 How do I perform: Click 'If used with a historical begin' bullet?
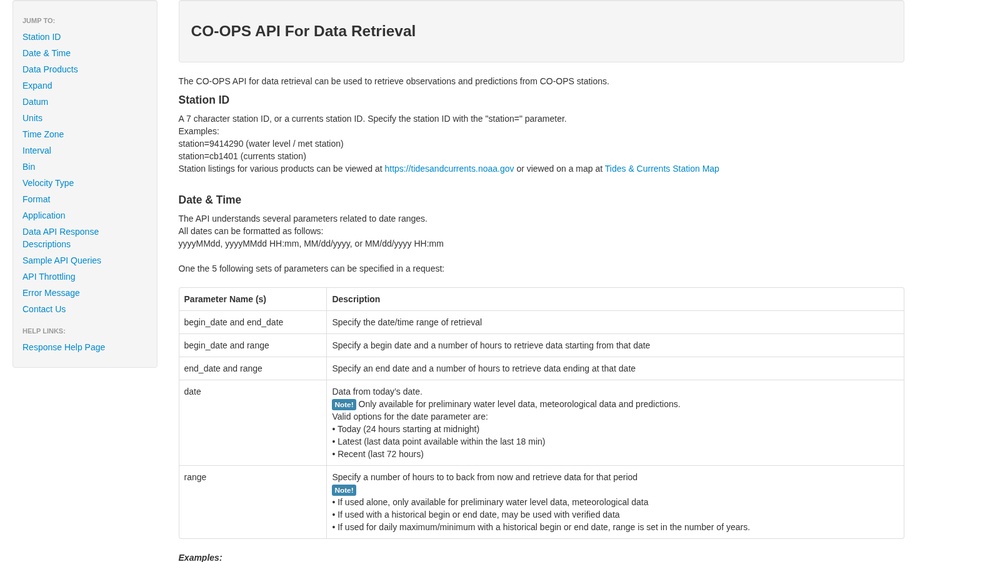(x=478, y=515)
